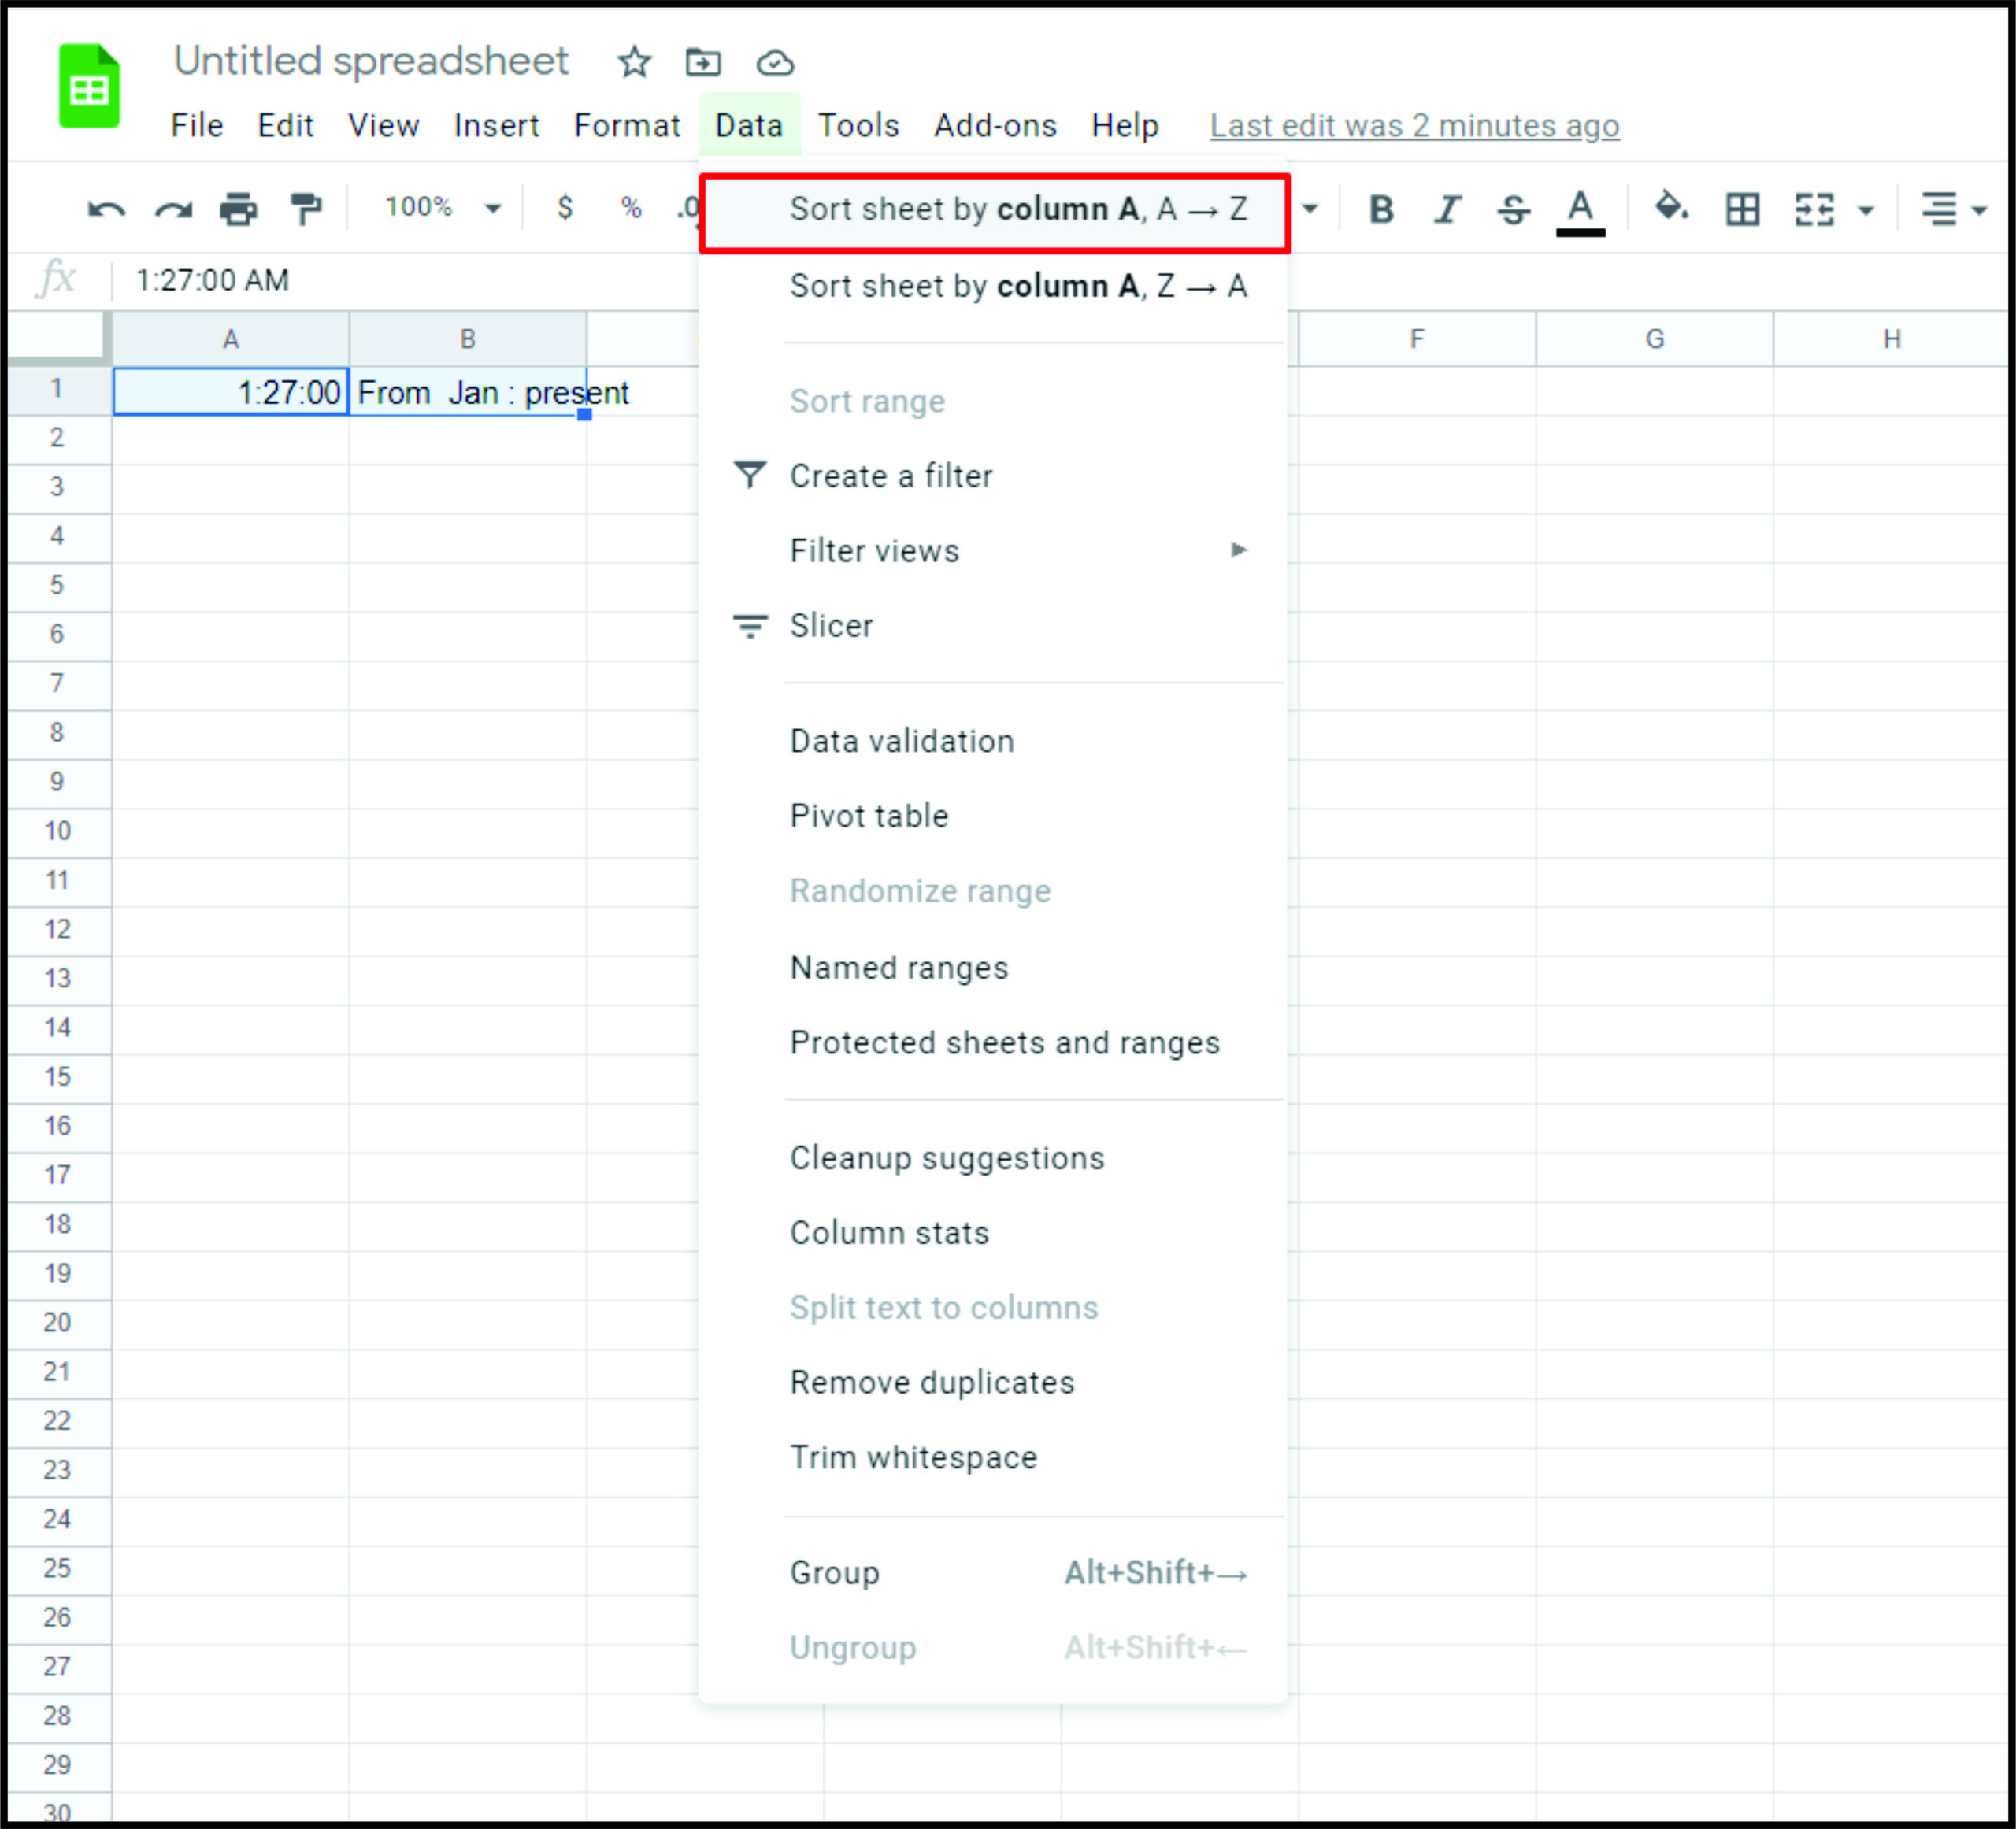Toggle bold formatting
Screen dimensions: 2016x1829
[1381, 210]
